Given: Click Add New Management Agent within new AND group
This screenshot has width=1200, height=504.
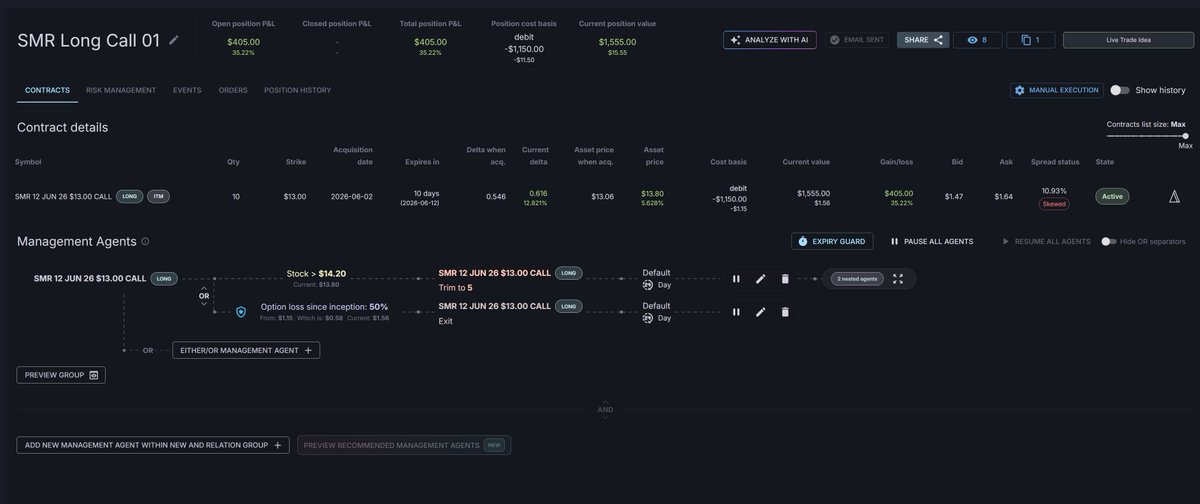Looking at the screenshot, I should (153, 445).
